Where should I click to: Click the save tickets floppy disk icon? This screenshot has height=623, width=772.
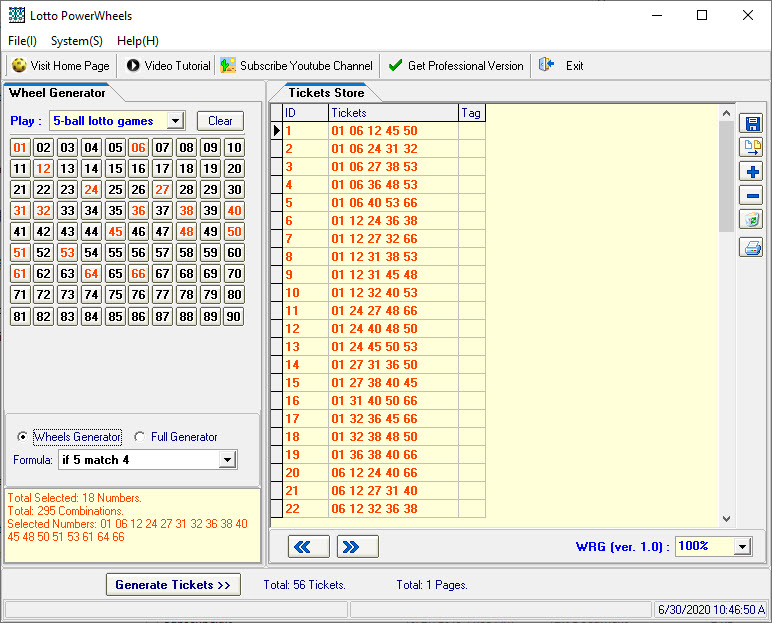click(x=752, y=123)
